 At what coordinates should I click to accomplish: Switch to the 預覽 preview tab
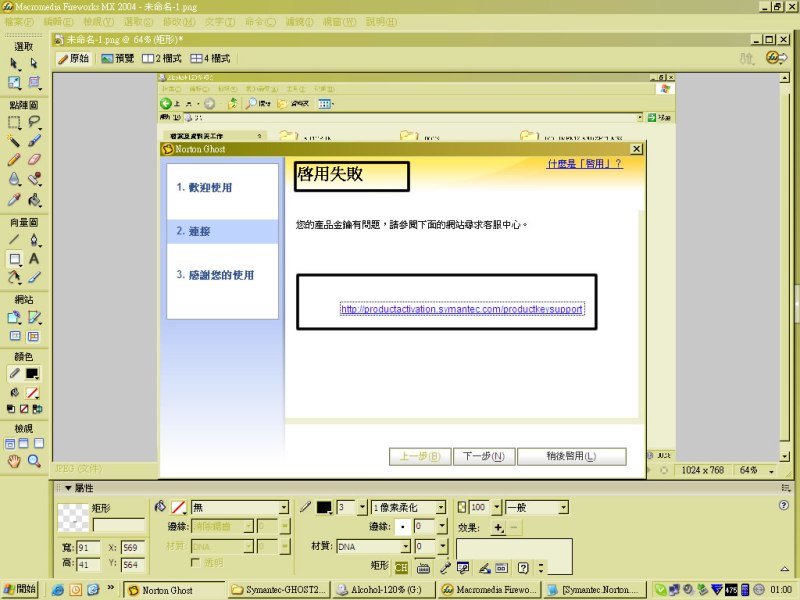(x=118, y=59)
